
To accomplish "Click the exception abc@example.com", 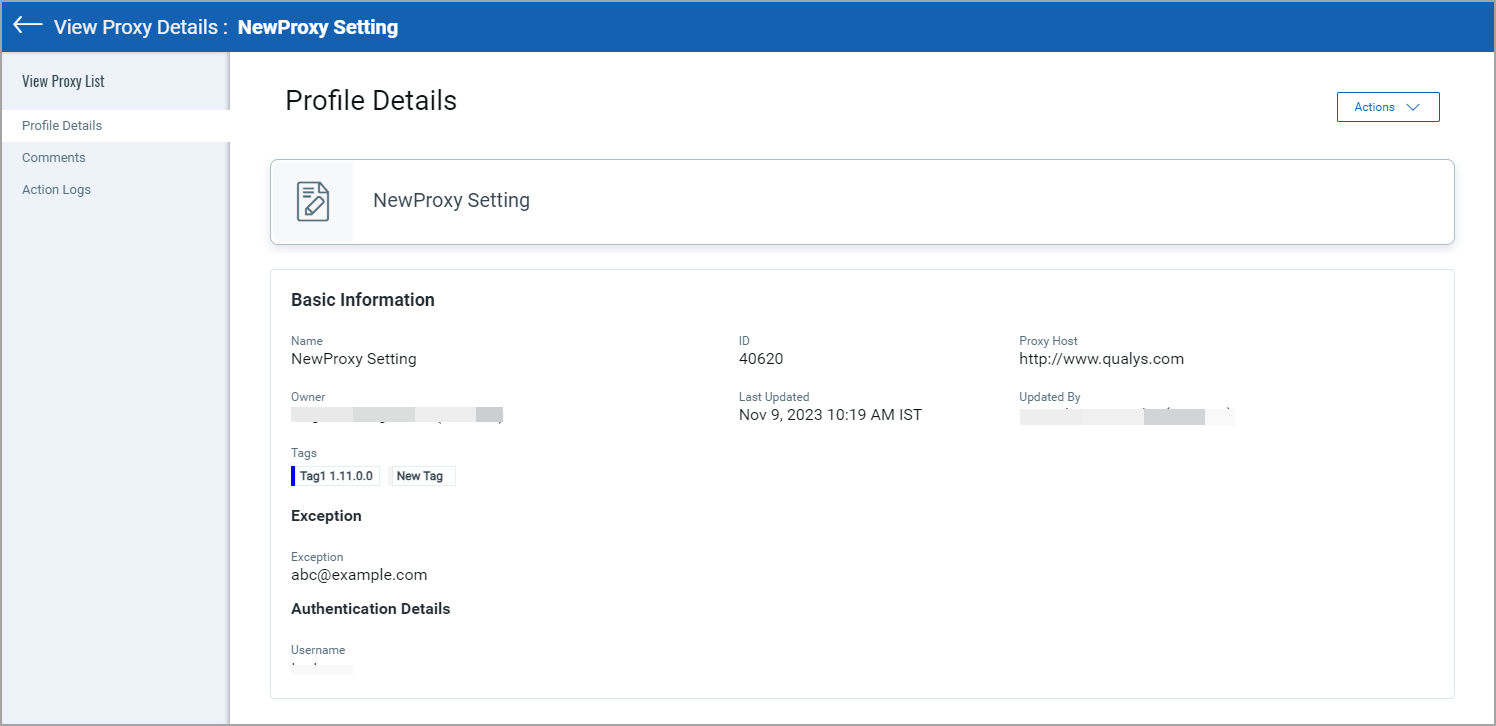I will click(359, 575).
